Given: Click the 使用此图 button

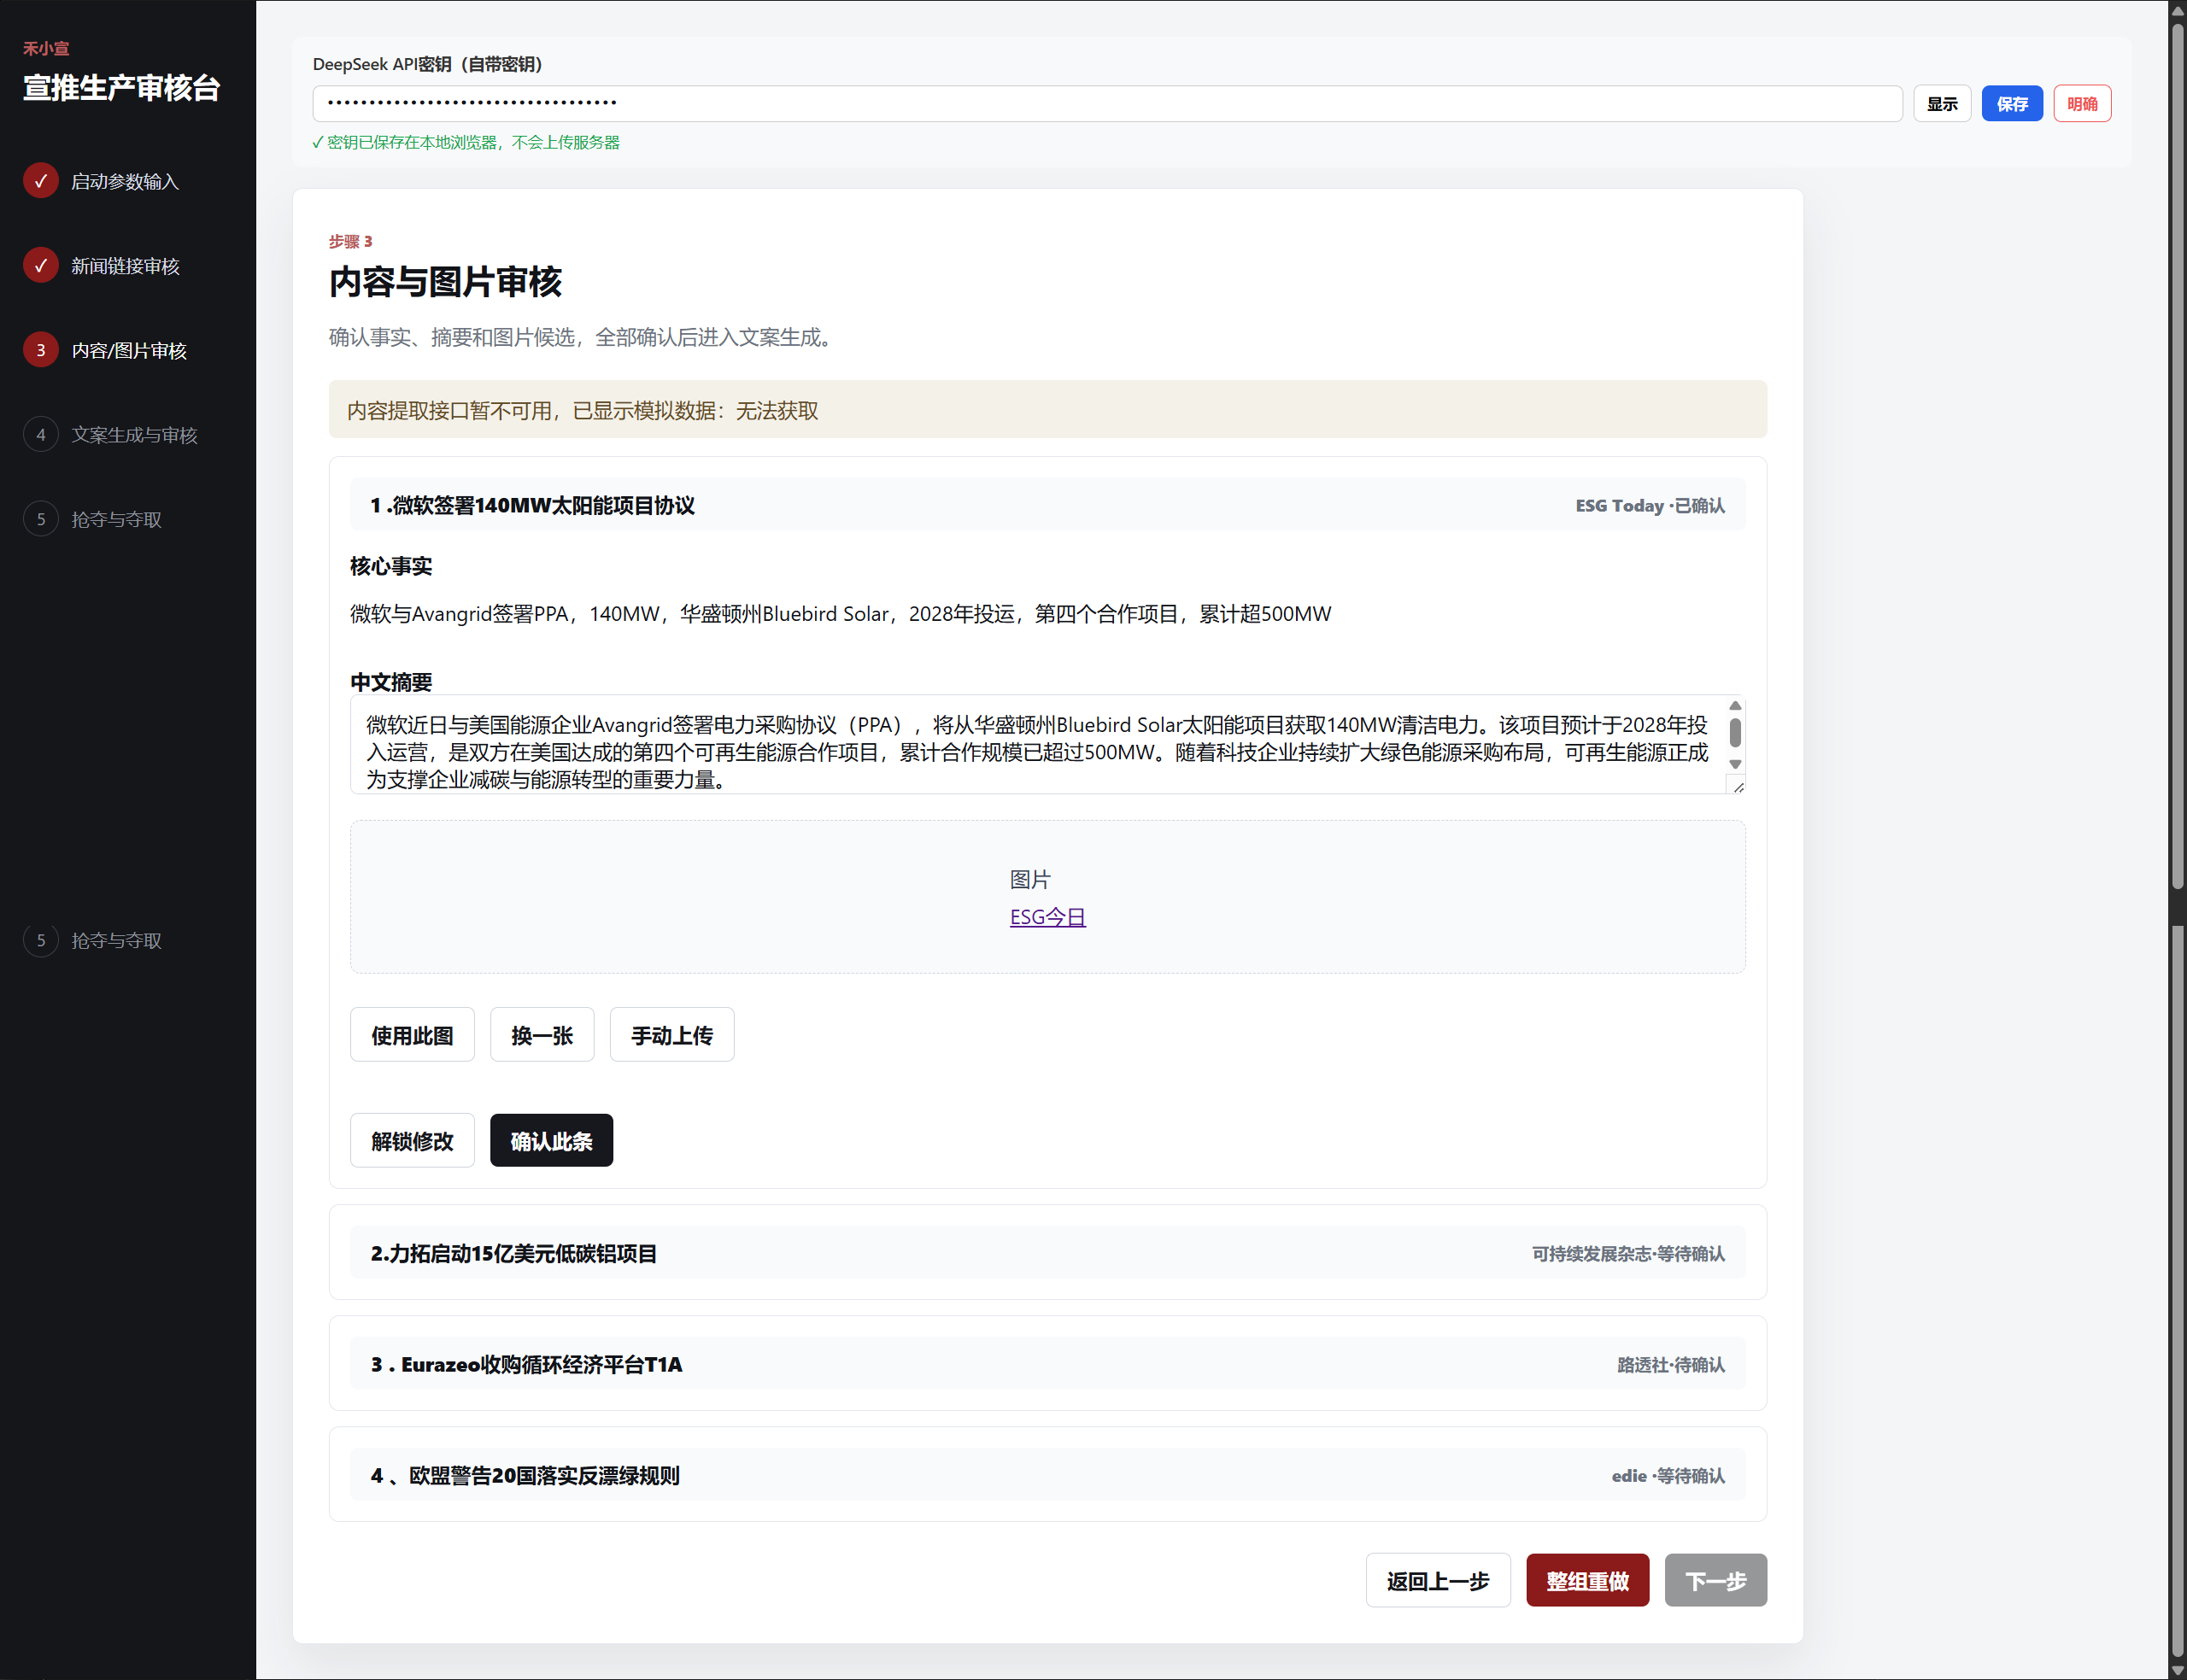Looking at the screenshot, I should click(412, 1035).
